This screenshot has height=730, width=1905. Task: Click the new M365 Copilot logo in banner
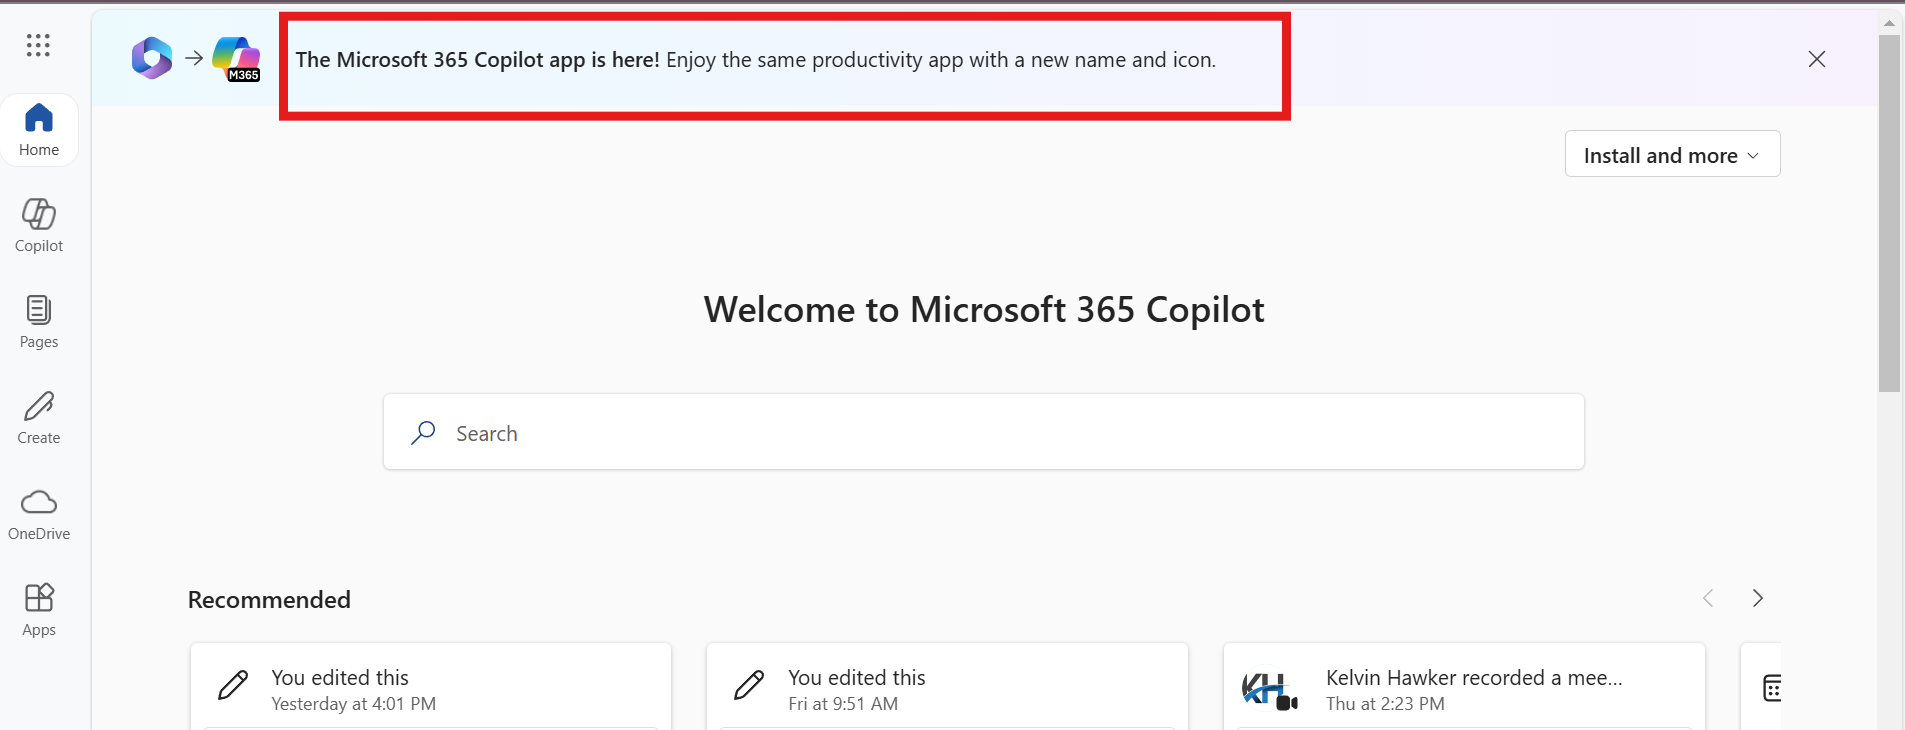[237, 59]
